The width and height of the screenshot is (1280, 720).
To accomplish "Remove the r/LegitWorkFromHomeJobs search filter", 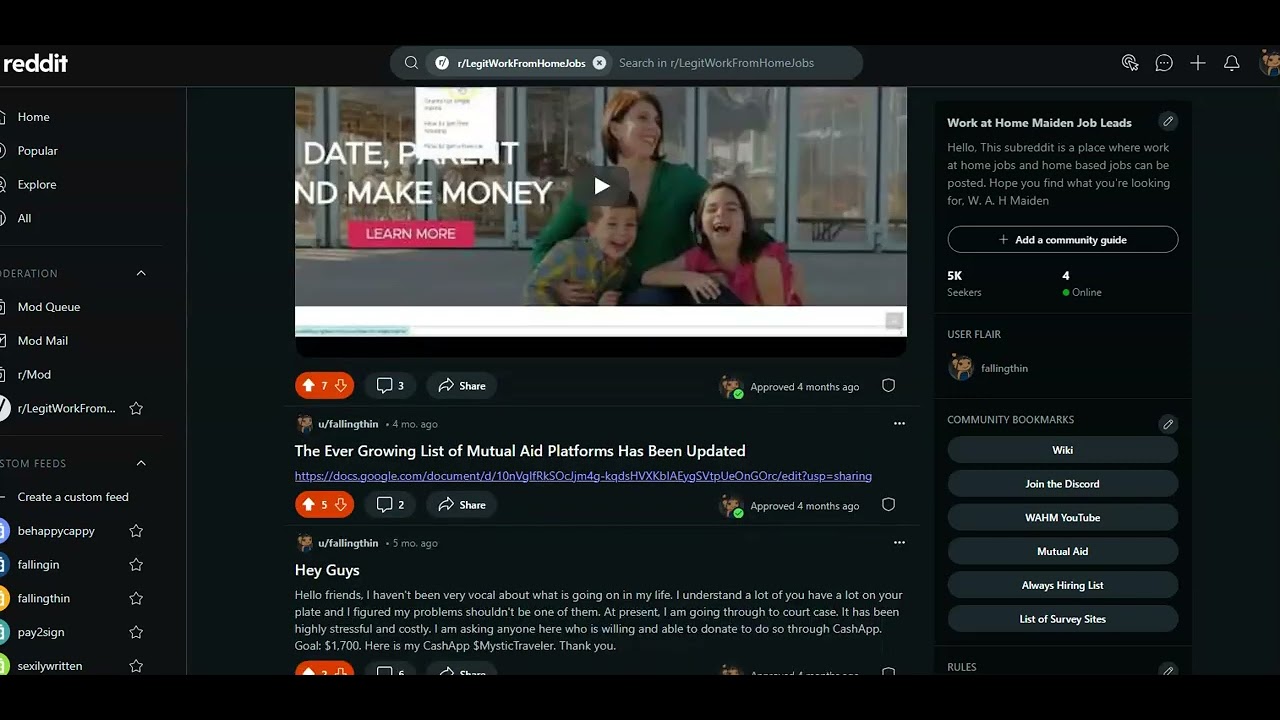I will [599, 63].
